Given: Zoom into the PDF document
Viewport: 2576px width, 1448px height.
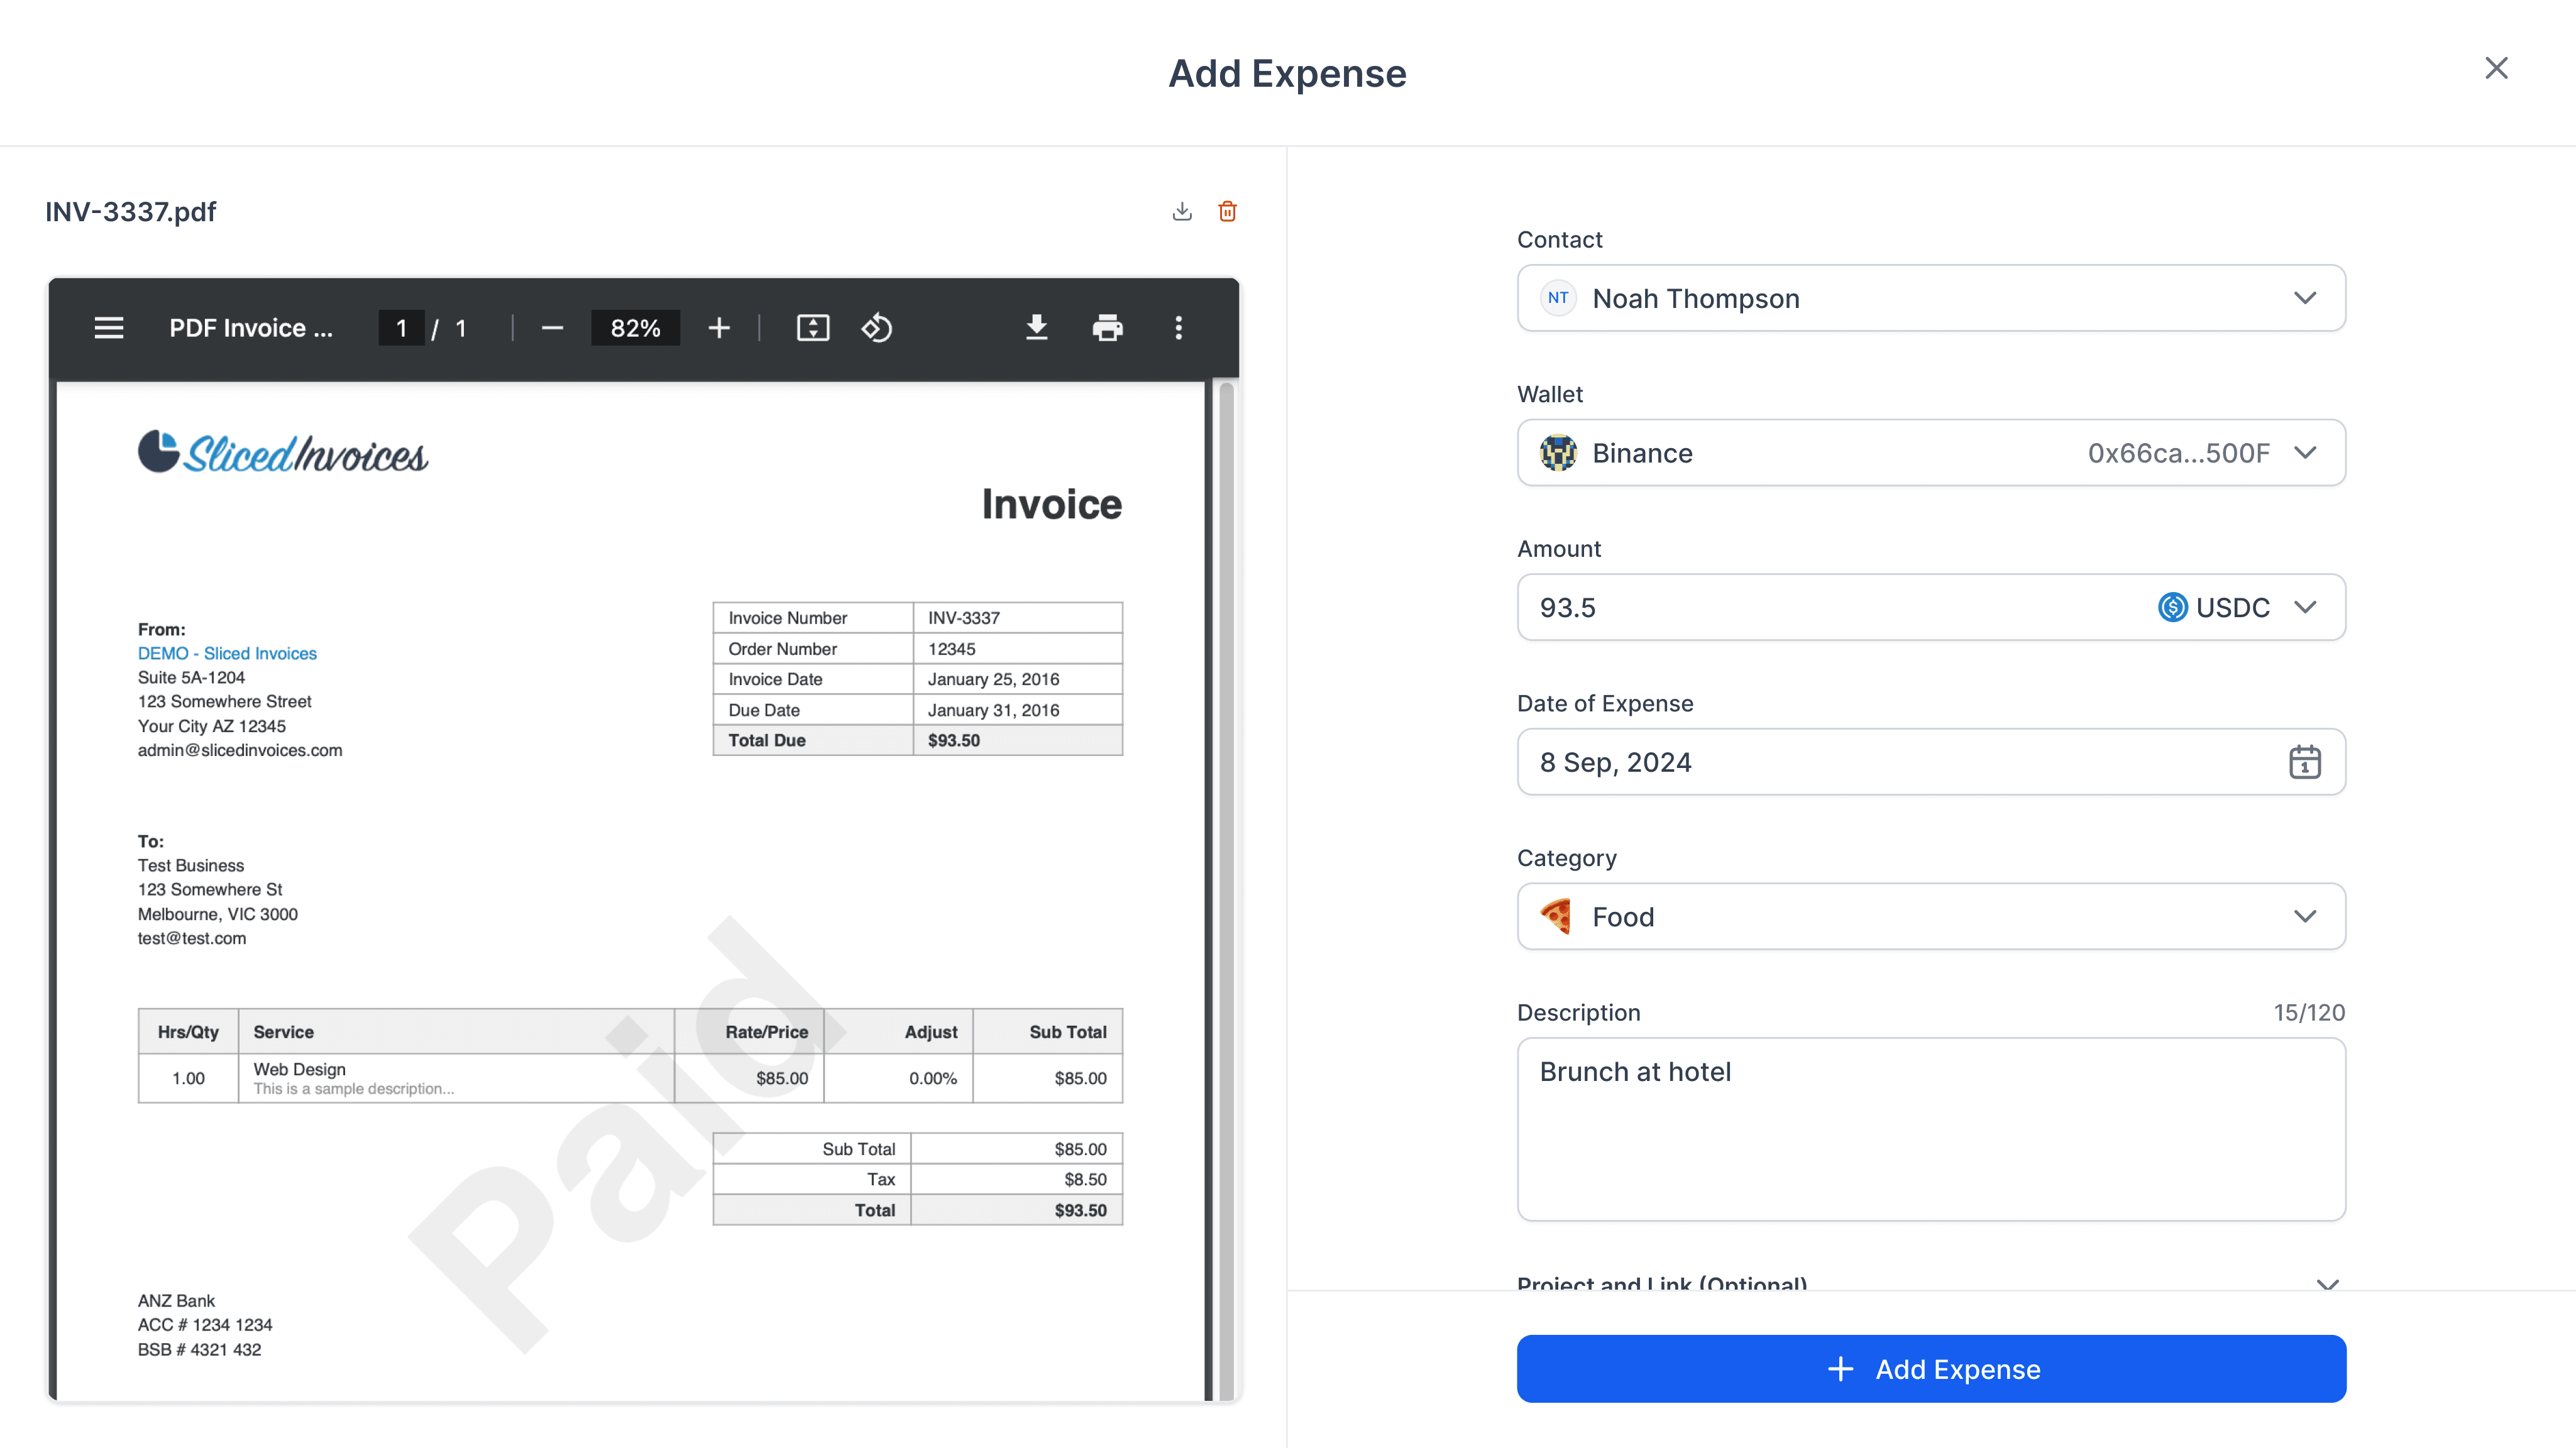Looking at the screenshot, I should (x=718, y=328).
